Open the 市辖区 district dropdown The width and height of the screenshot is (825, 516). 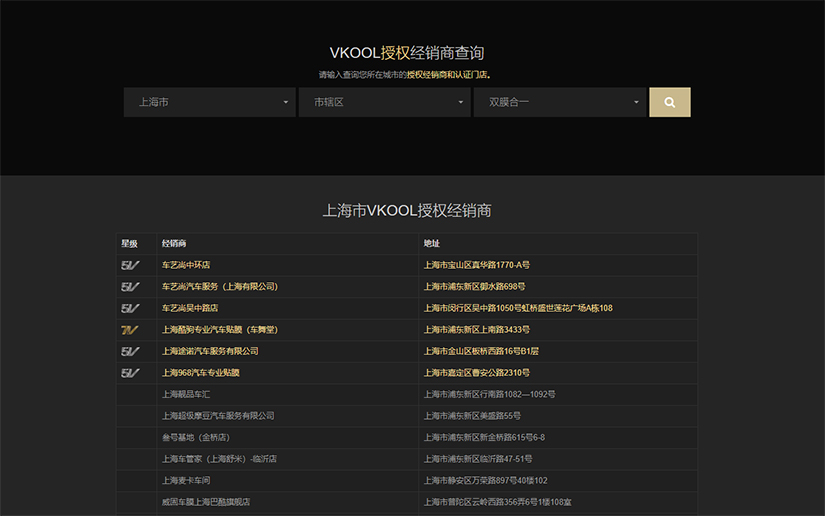(x=385, y=102)
